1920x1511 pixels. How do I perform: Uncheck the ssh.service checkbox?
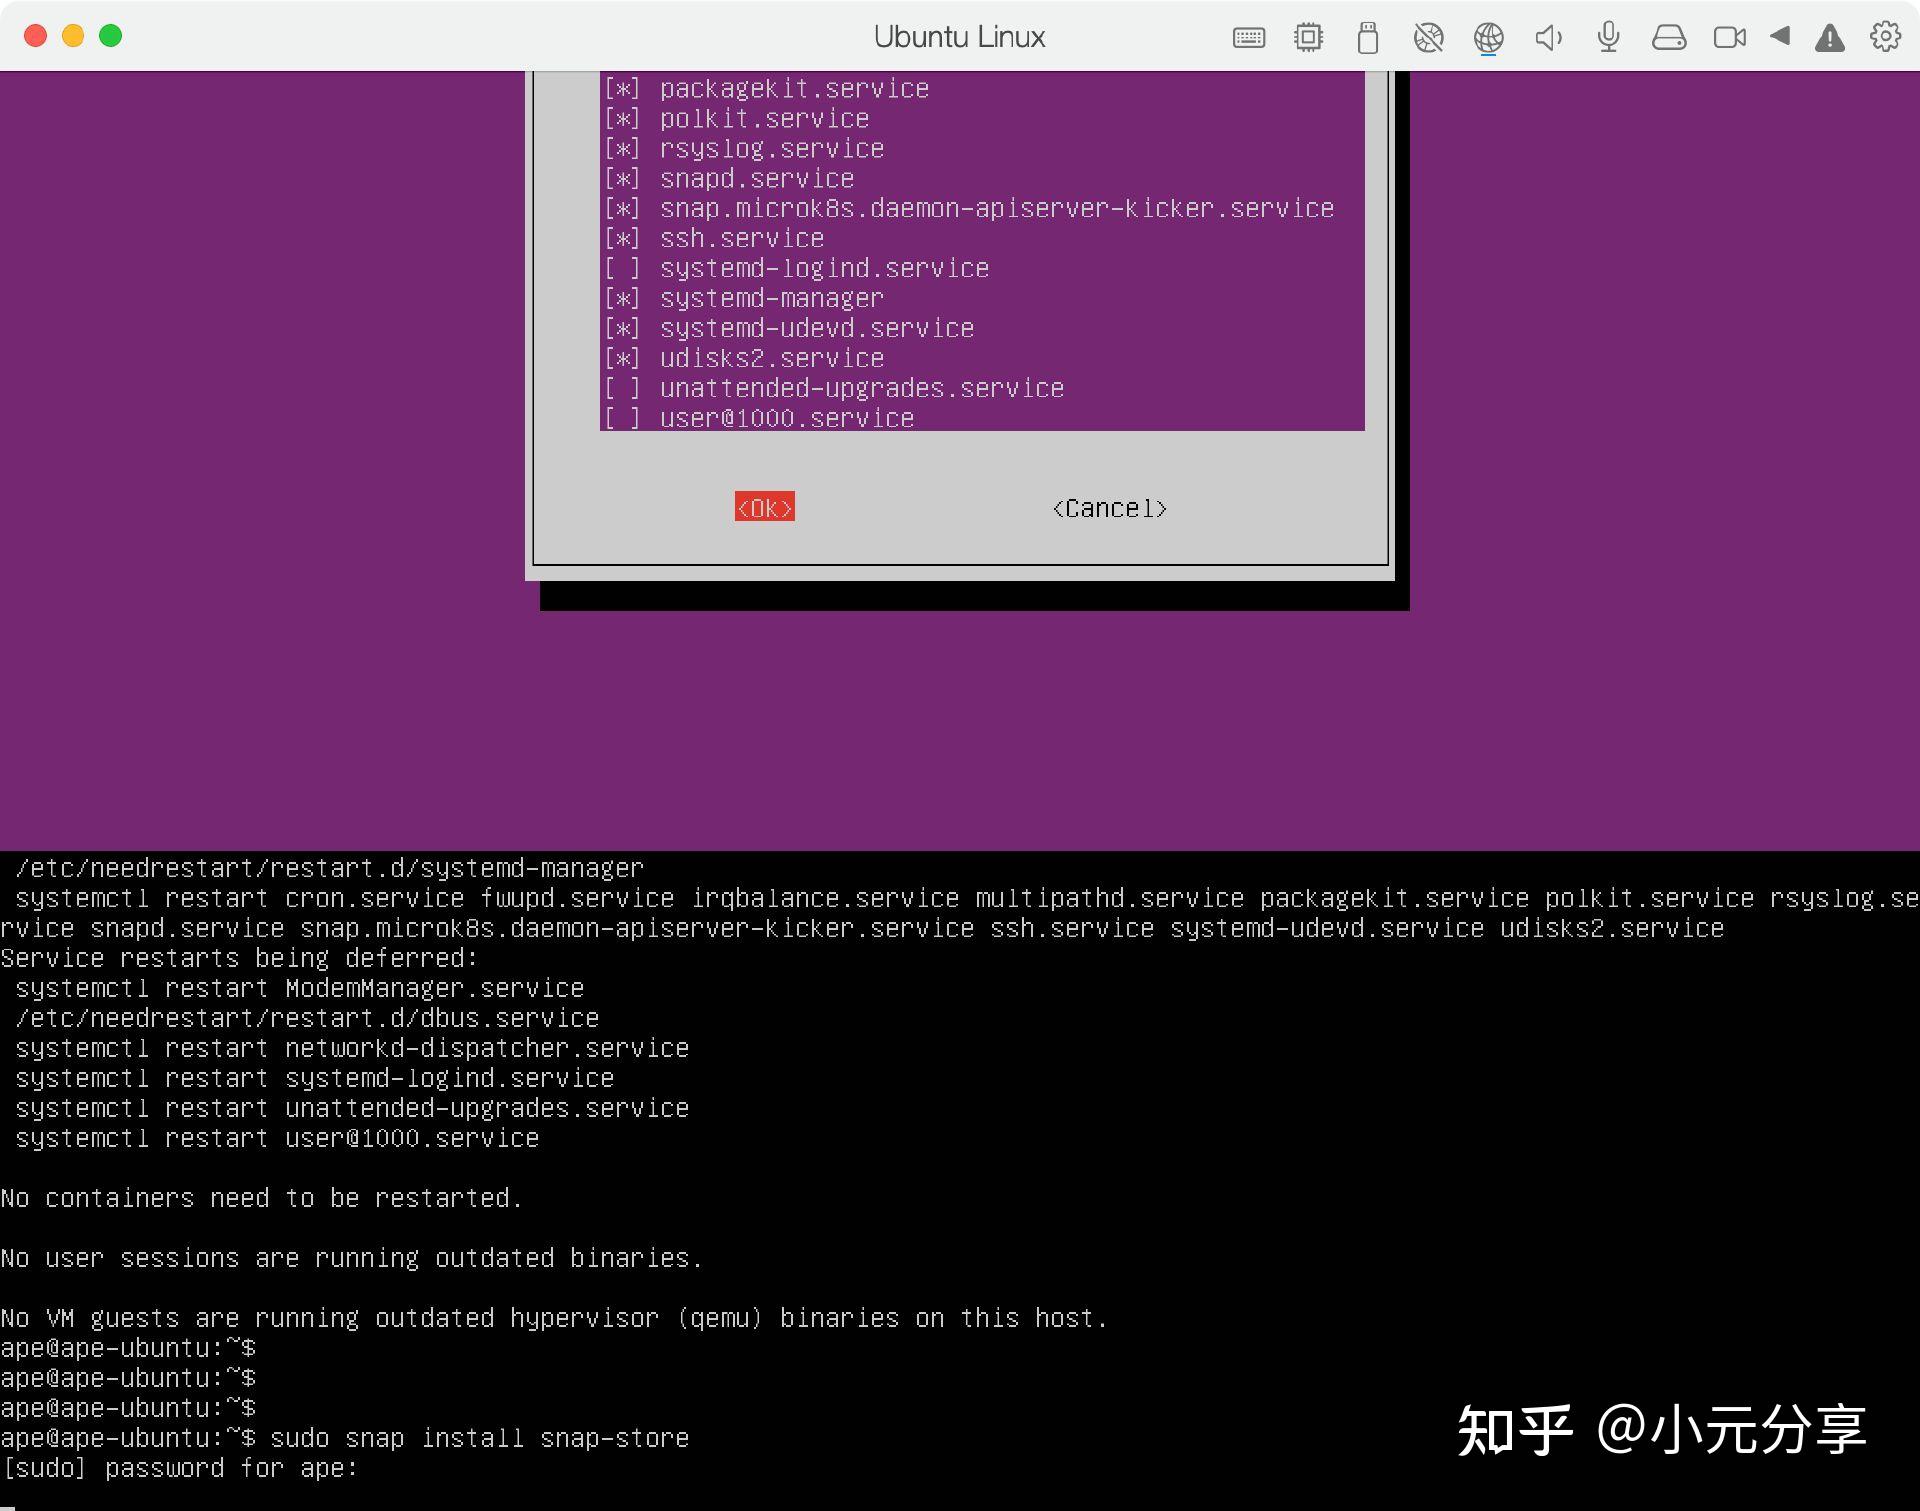(x=622, y=237)
